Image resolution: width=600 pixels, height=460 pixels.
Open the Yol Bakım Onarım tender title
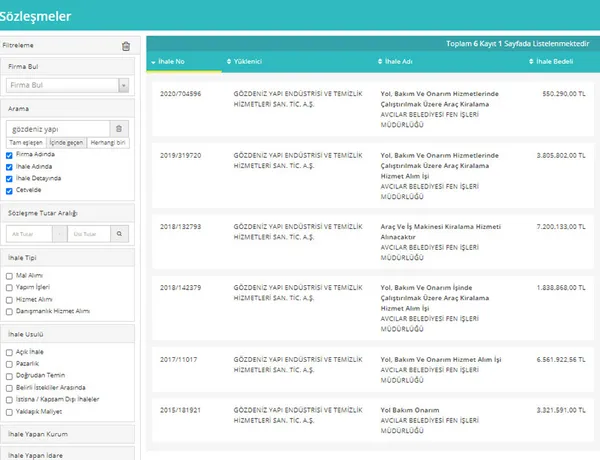[x=410, y=410]
